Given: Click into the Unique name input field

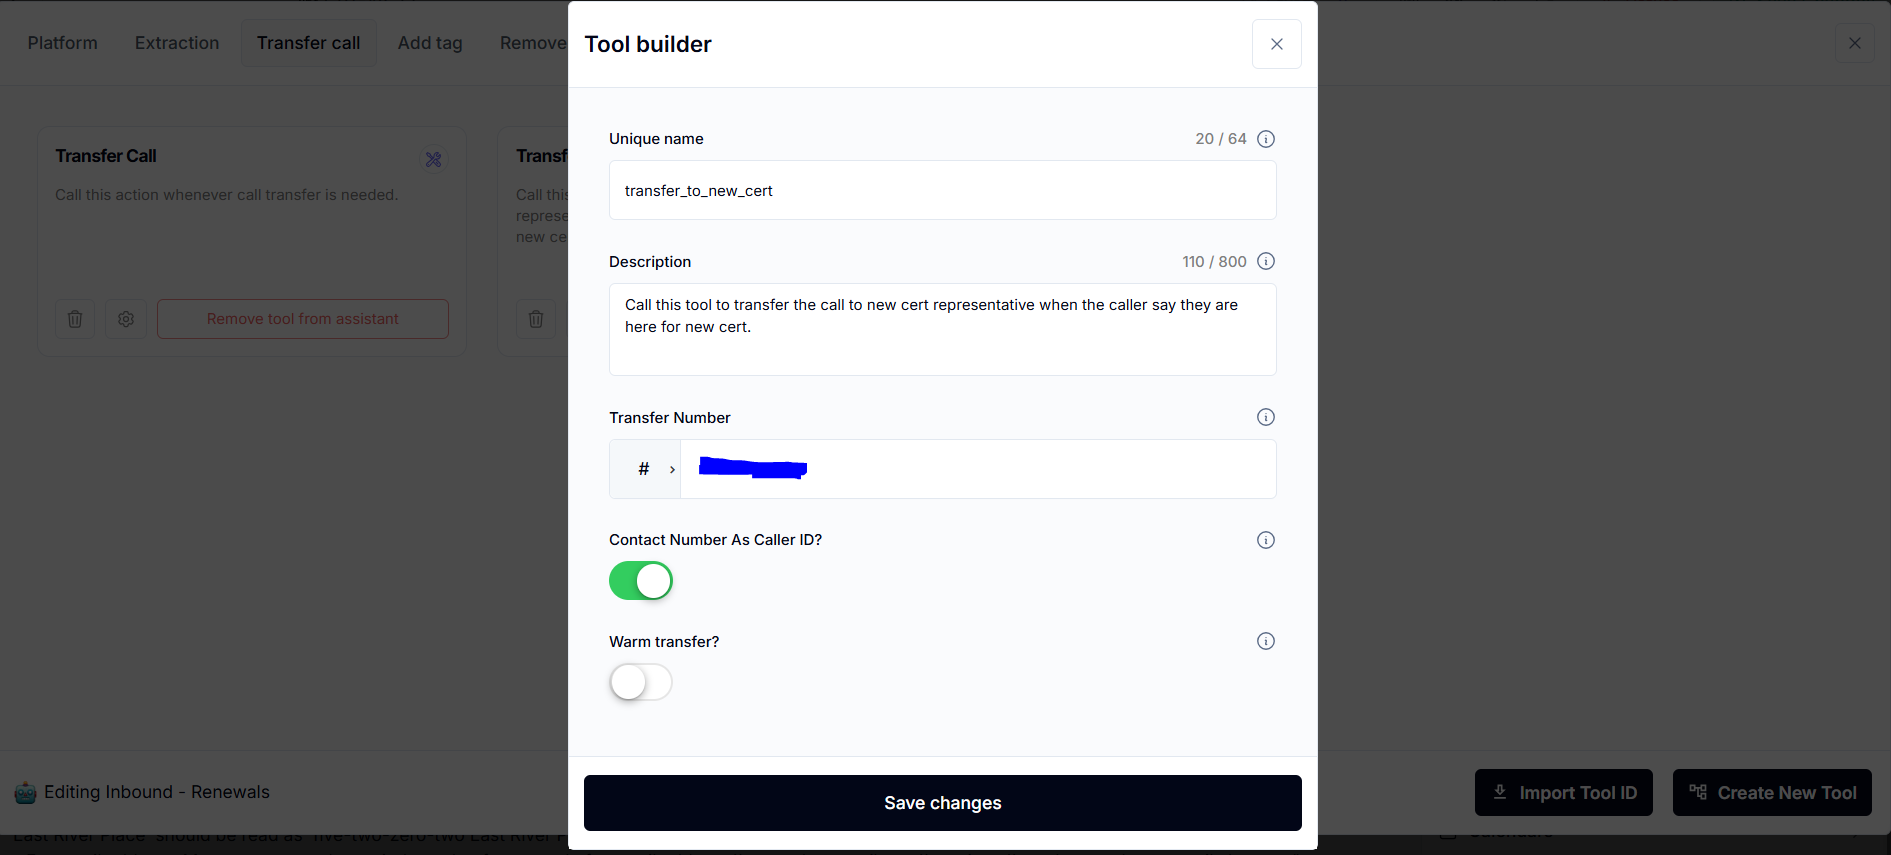Looking at the screenshot, I should (942, 190).
